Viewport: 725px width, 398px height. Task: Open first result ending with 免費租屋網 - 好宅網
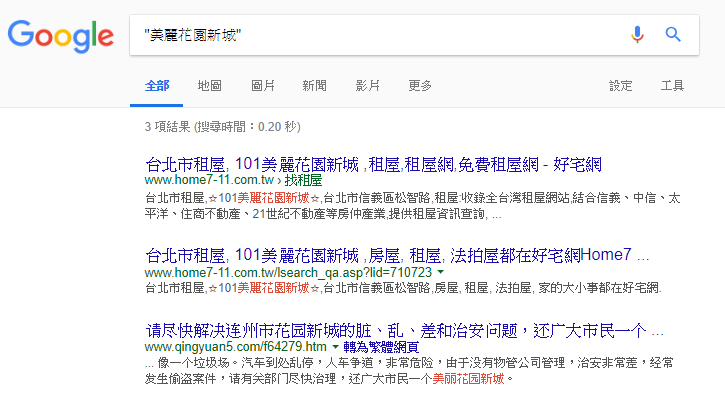(x=374, y=165)
